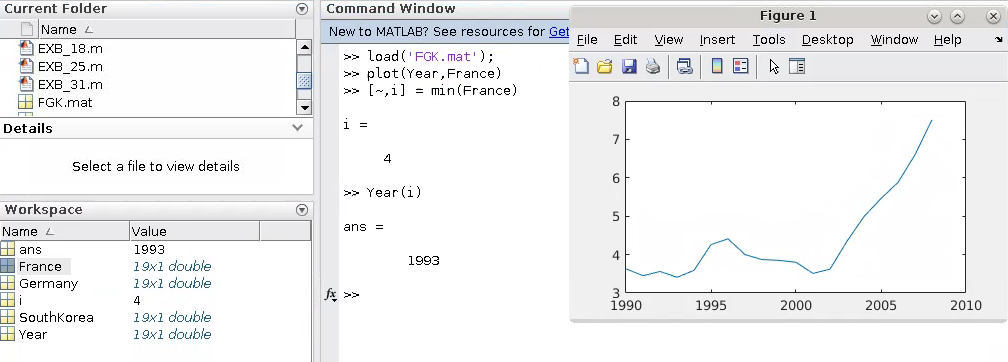Viewport: 1008px width, 362px height.
Task: Click France variable icon in Workspace
Action: (8, 266)
